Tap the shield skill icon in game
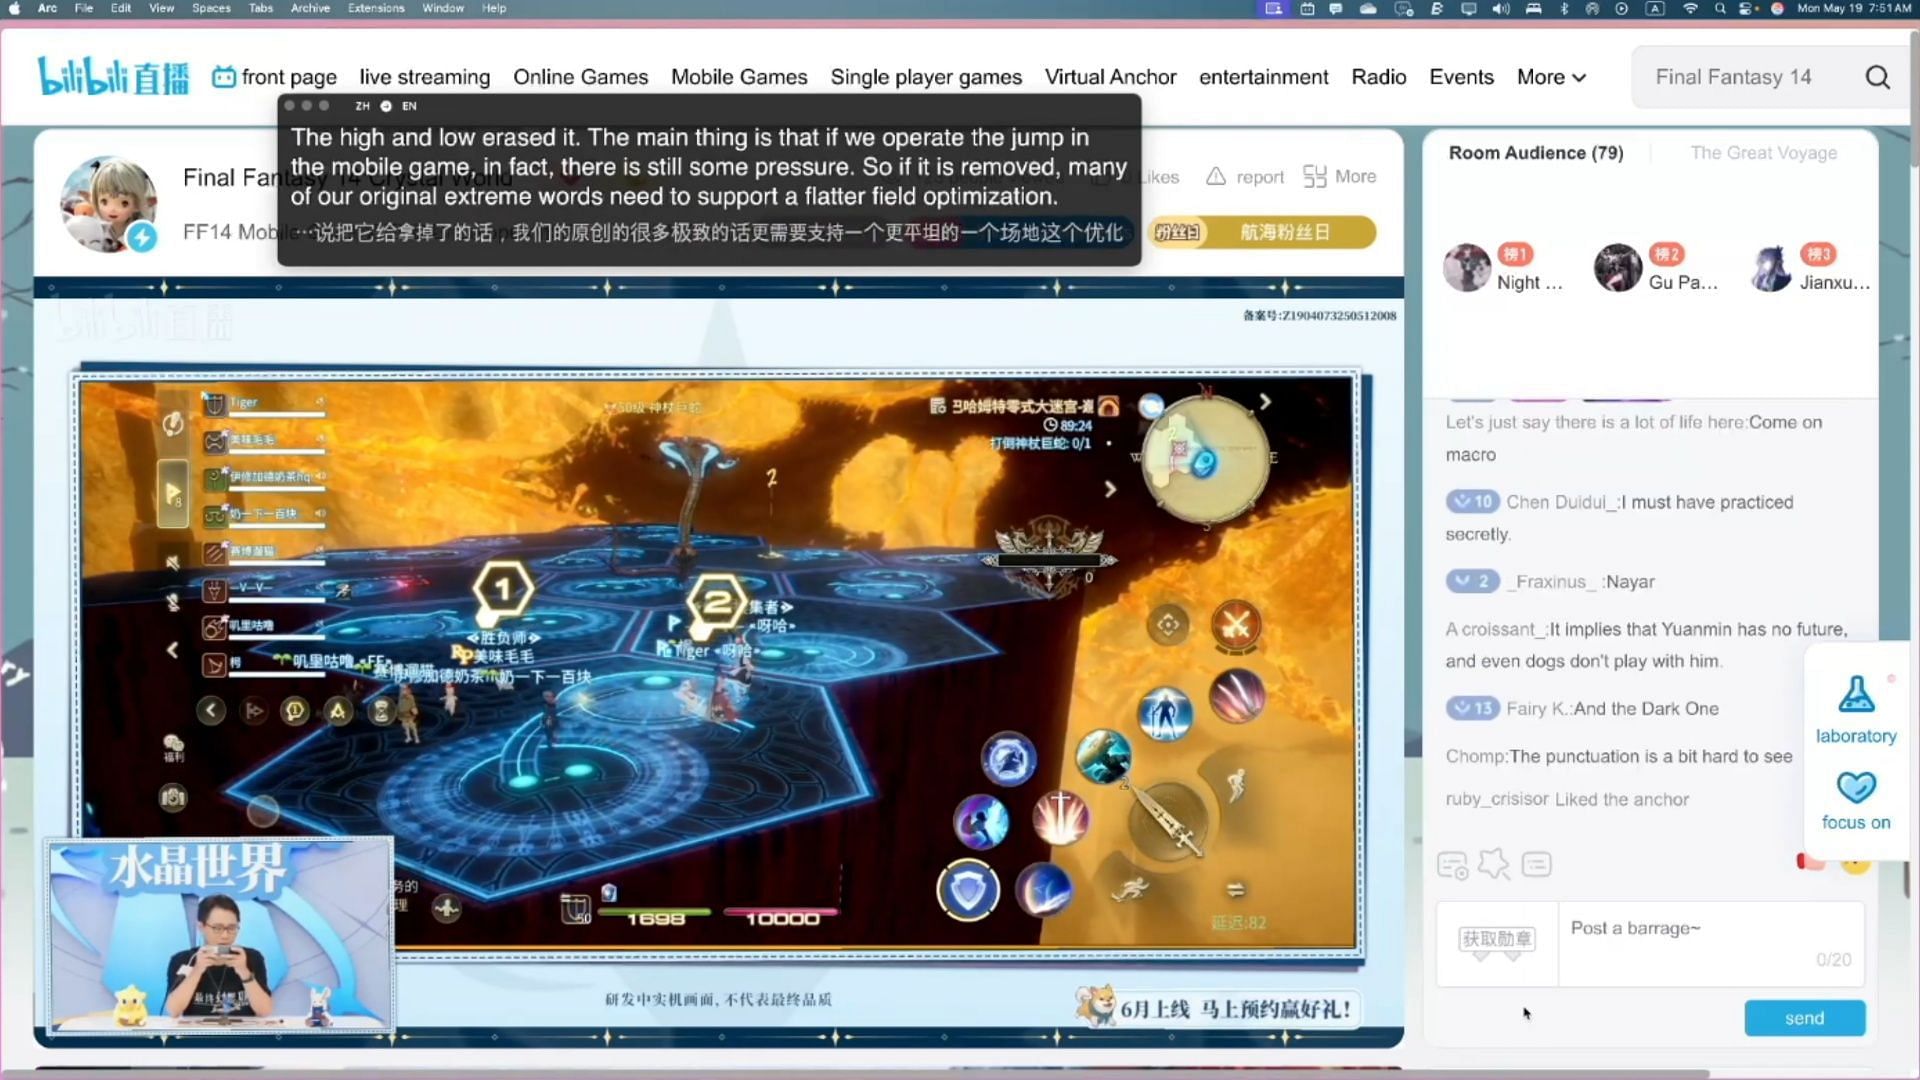1920x1080 pixels. pos(967,889)
